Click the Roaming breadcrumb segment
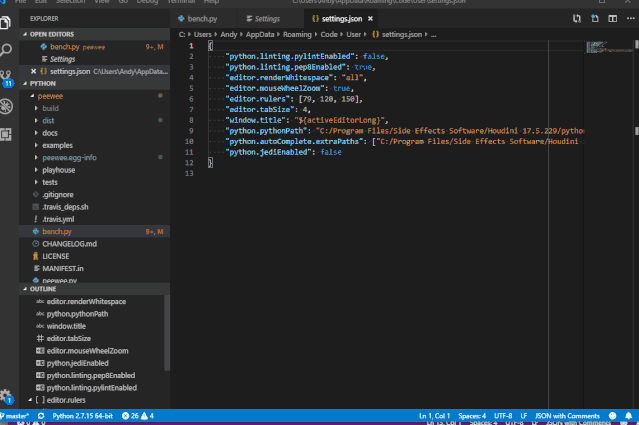Image resolution: width=639 pixels, height=425 pixels. 297,35
